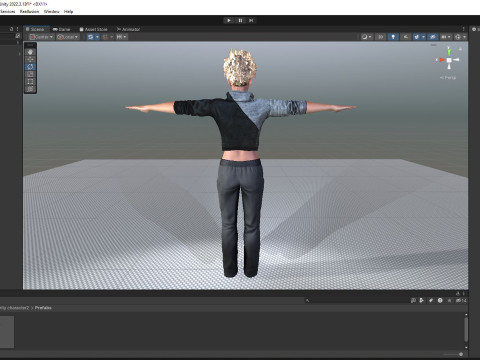Switch to the Scene tab

37,29
